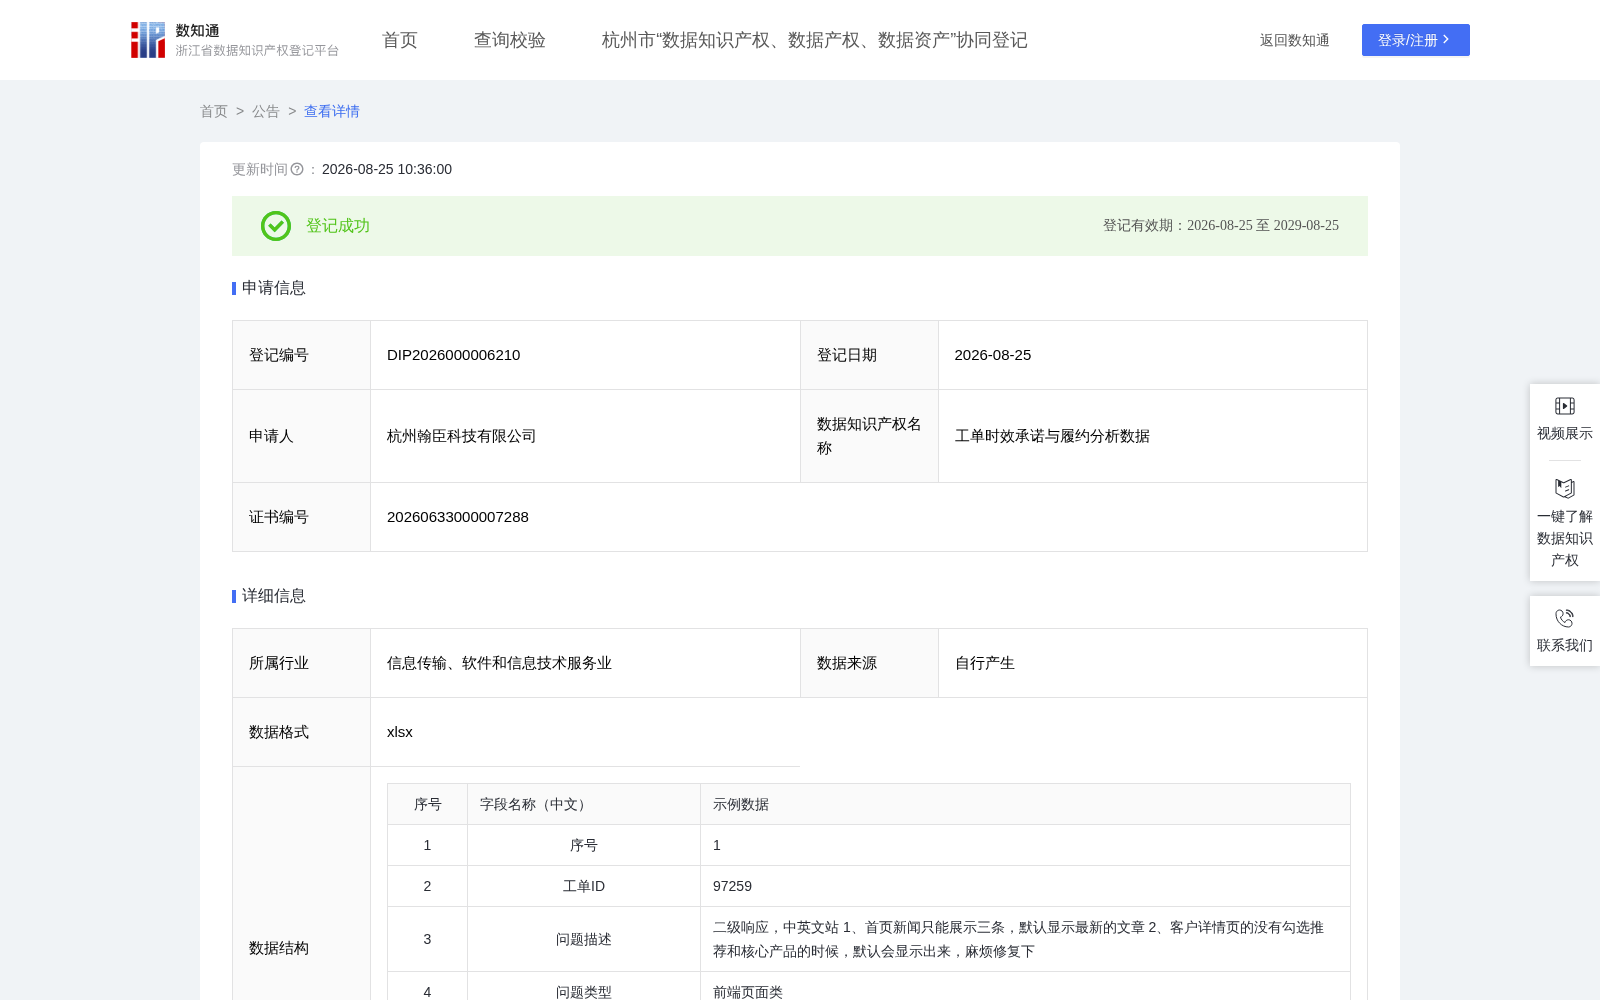Open 一键了解数据知识产权 book icon
This screenshot has width=1600, height=1000.
(x=1565, y=488)
